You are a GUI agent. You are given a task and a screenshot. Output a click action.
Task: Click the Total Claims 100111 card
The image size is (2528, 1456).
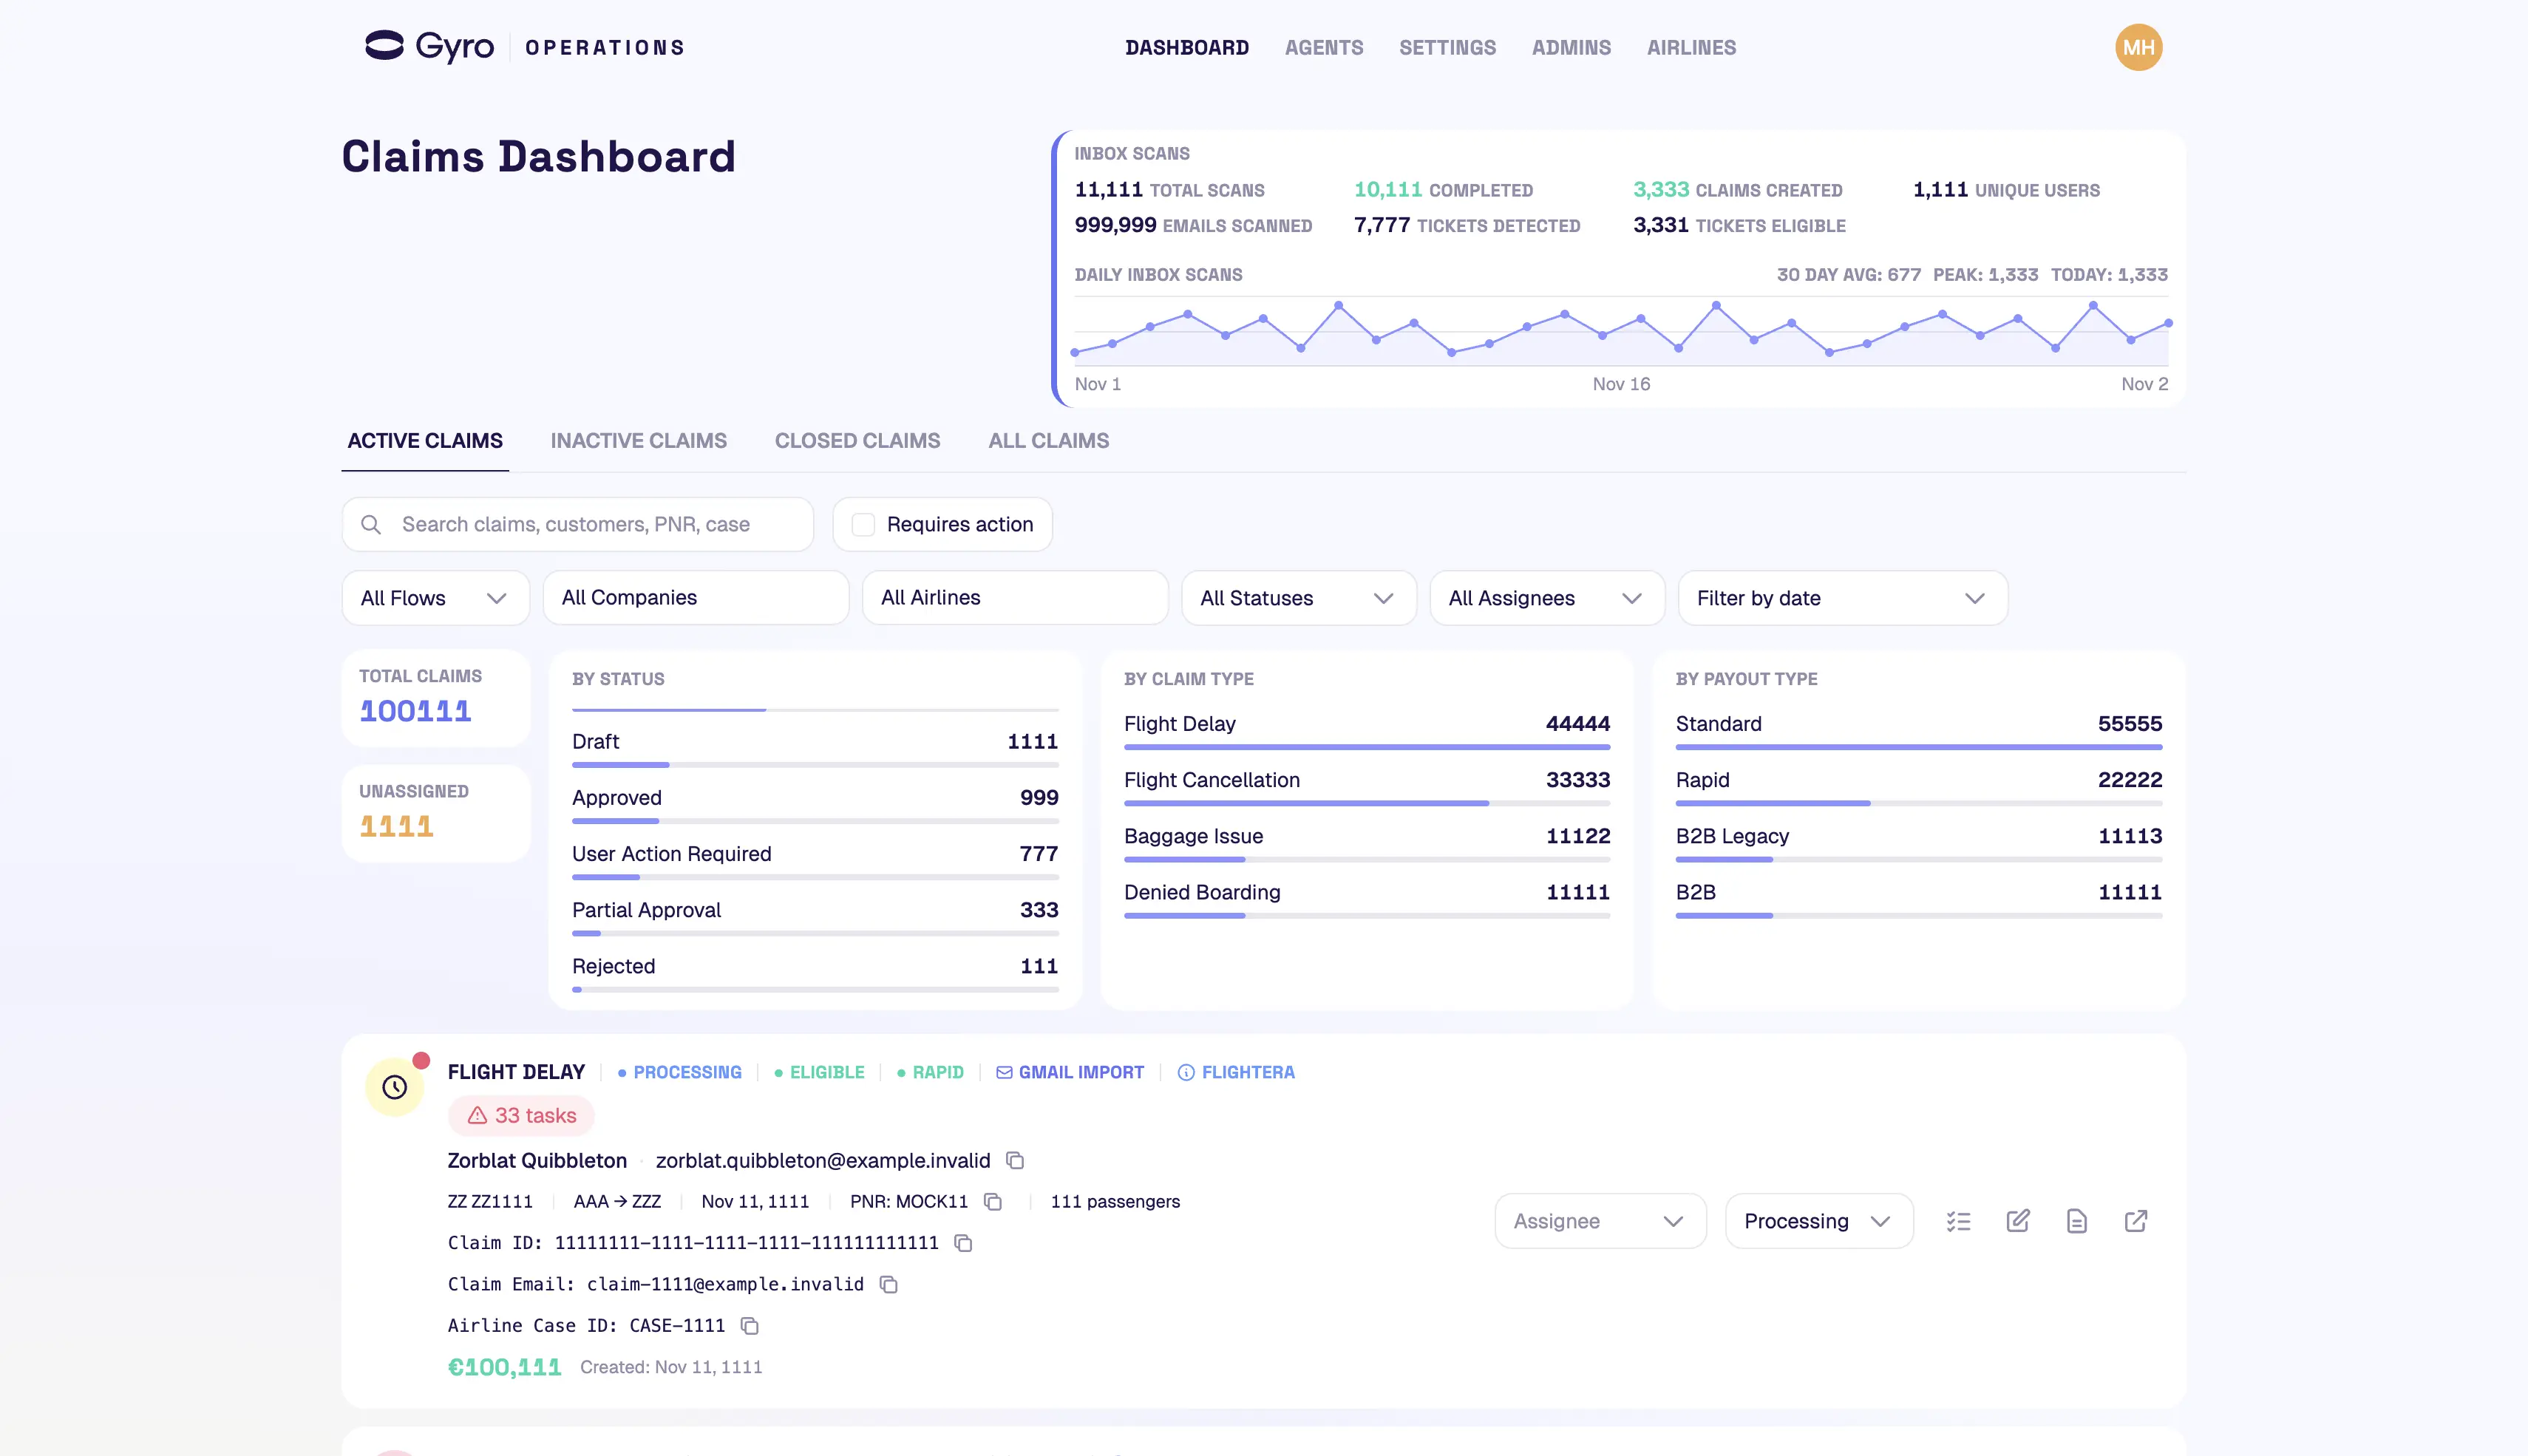[x=436, y=698]
